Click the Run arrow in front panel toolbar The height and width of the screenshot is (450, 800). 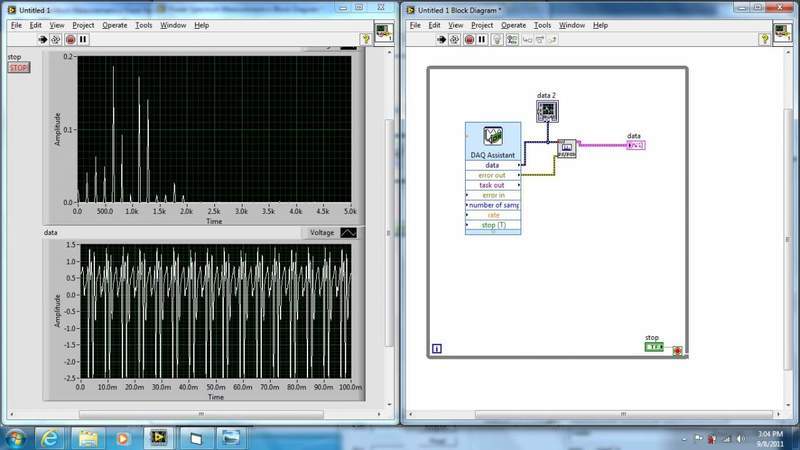(x=43, y=39)
